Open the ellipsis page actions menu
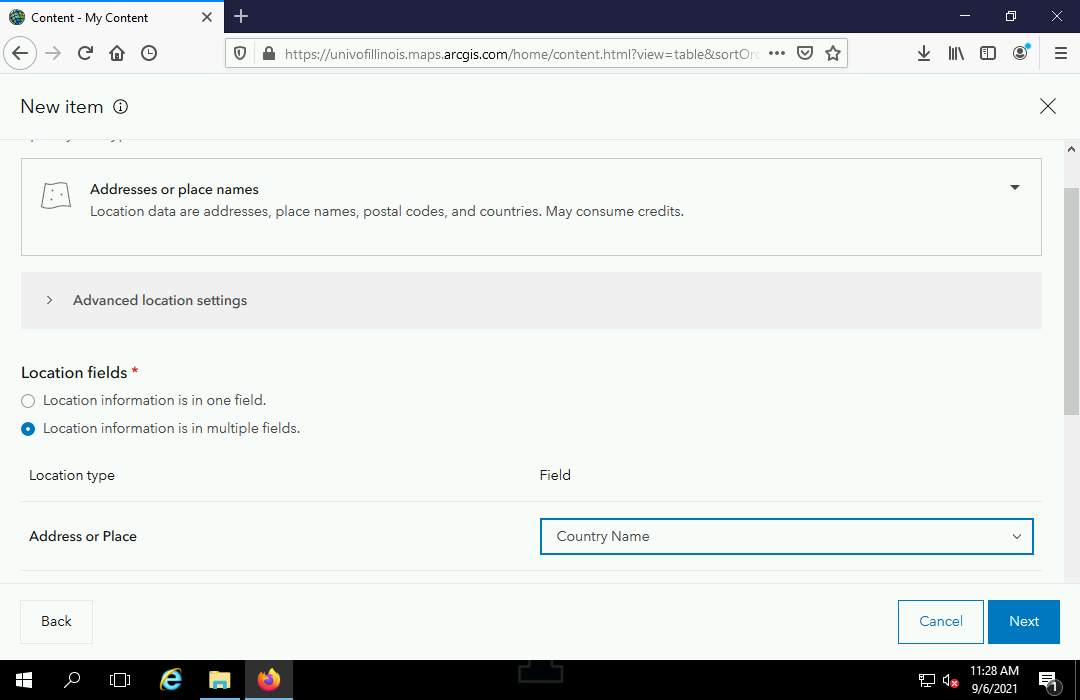 (x=777, y=52)
